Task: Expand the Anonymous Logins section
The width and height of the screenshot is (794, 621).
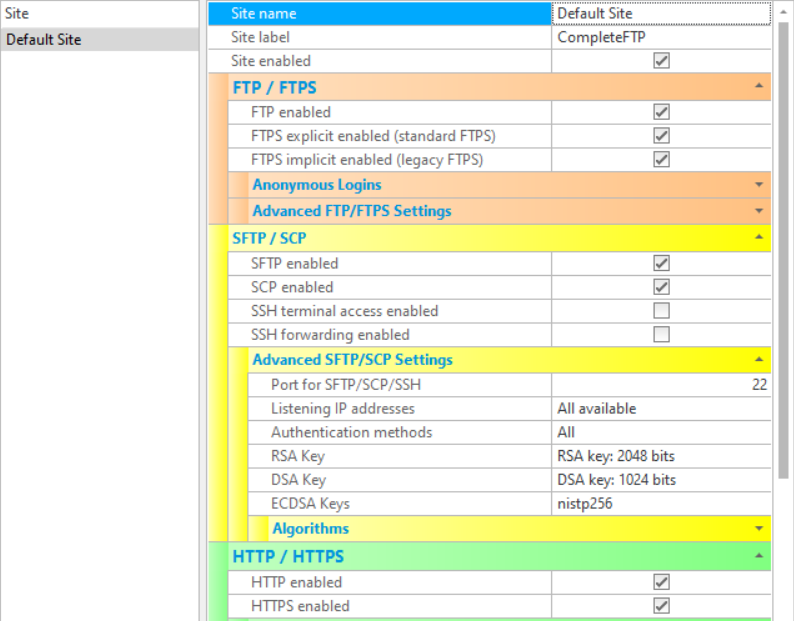Action: (759, 185)
